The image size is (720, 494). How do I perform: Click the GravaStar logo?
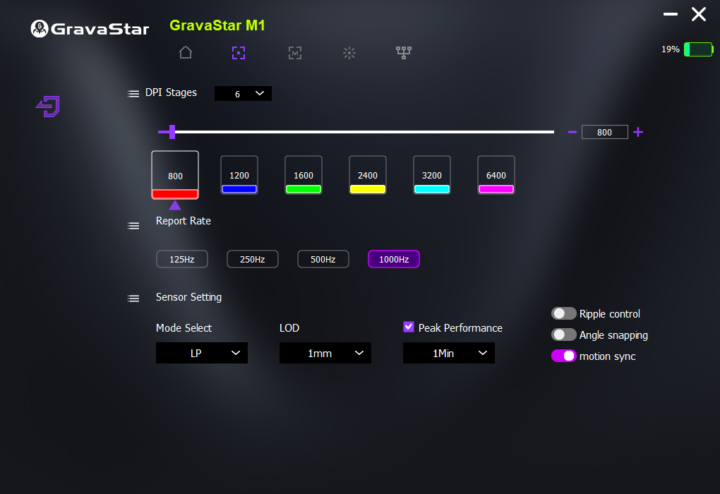click(90, 28)
